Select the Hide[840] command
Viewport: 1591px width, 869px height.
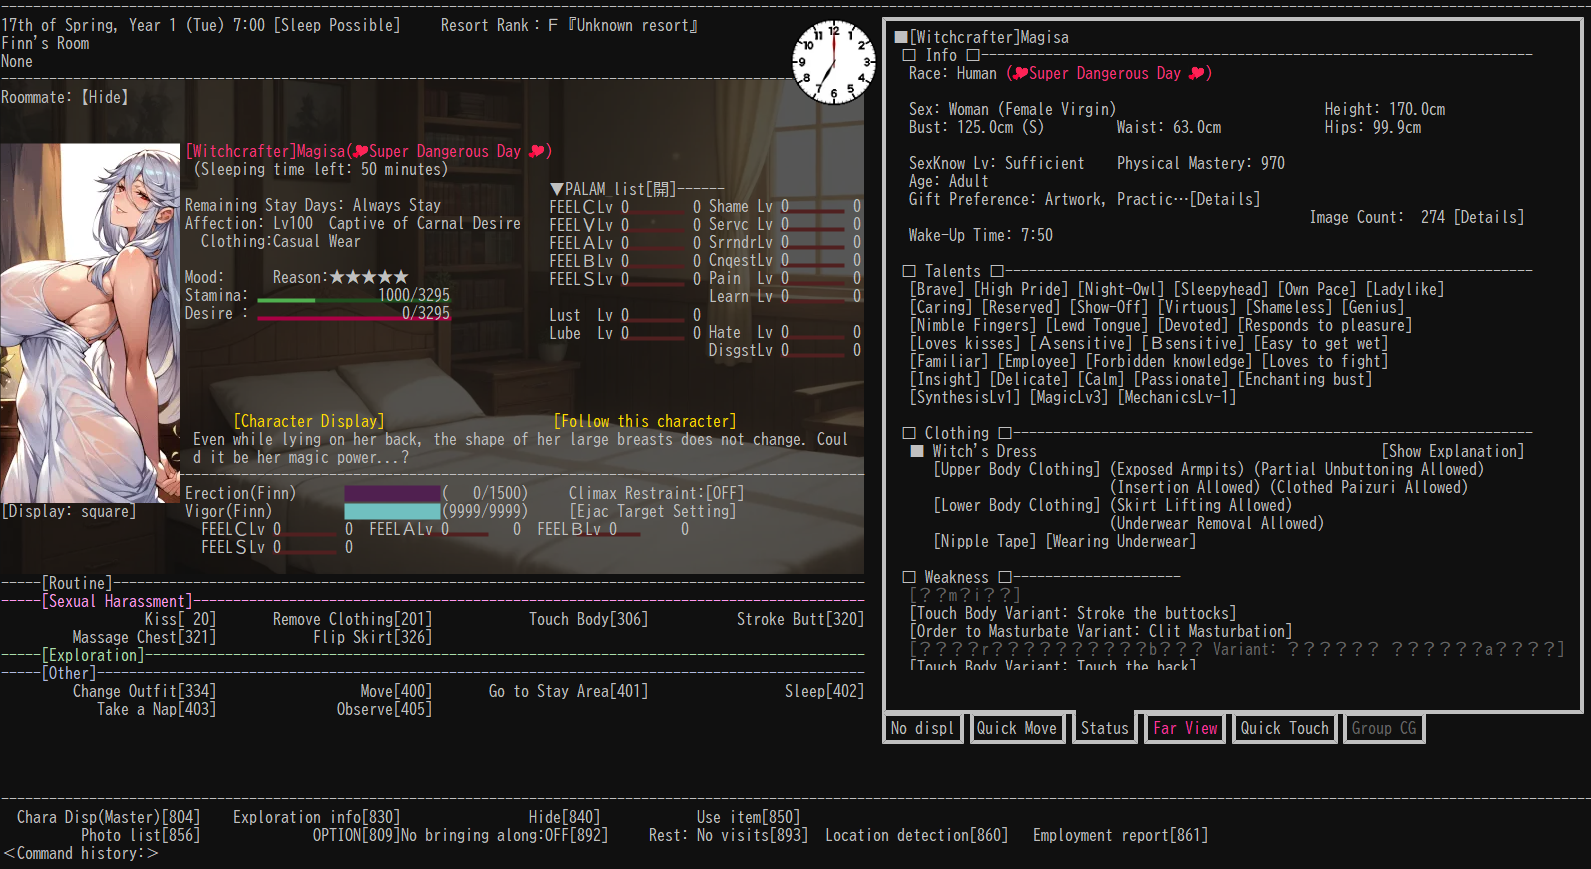[x=564, y=817]
